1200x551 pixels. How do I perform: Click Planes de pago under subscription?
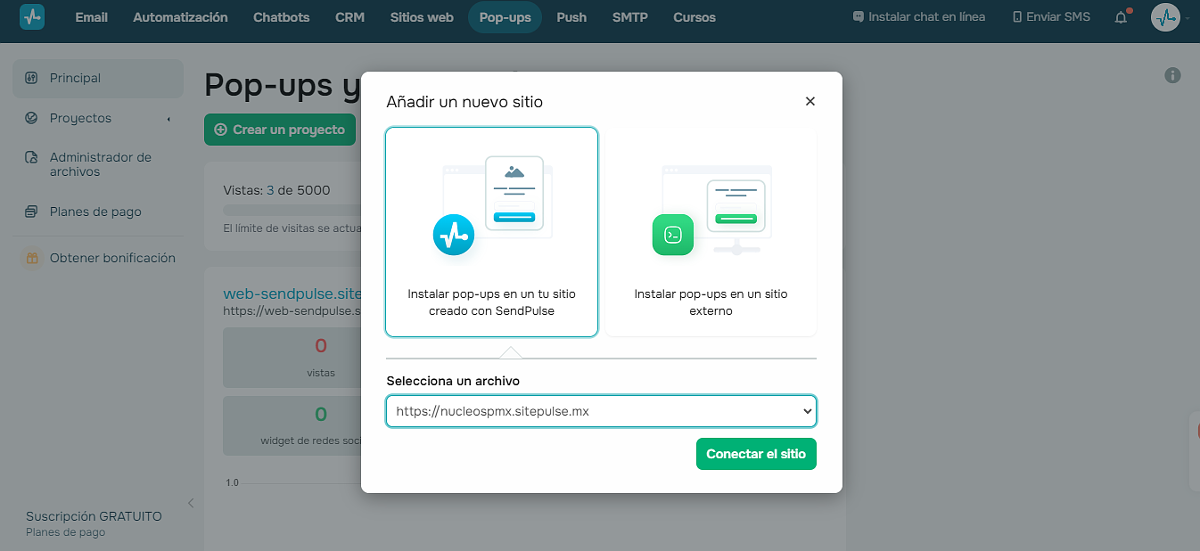(65, 533)
